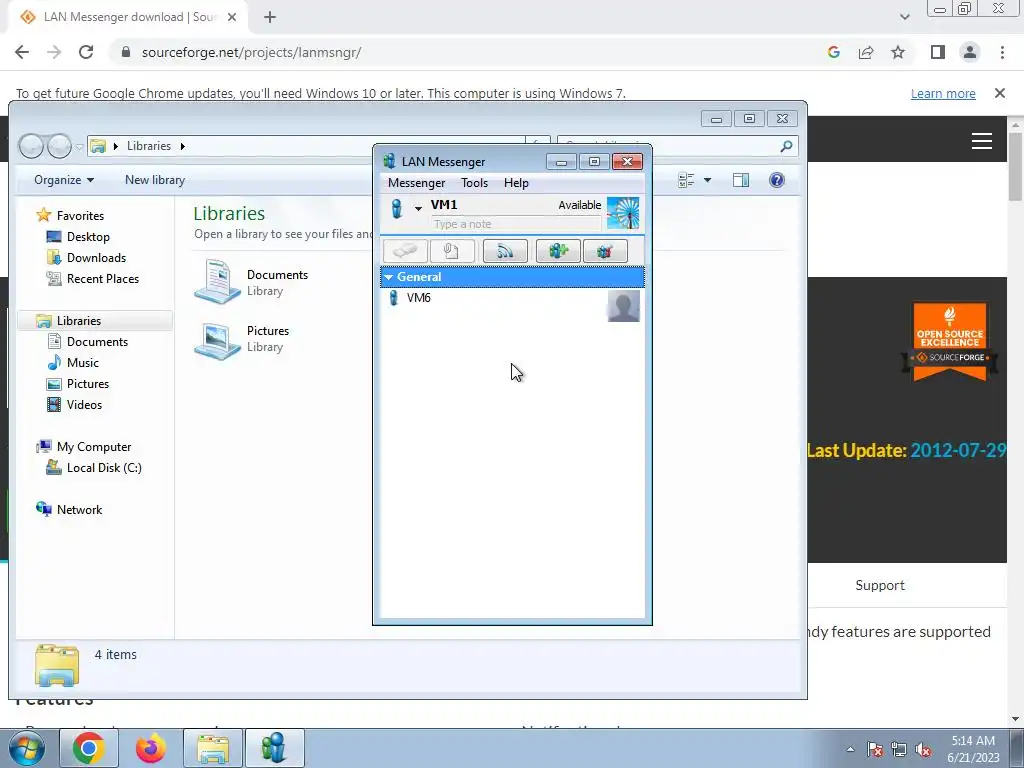Select Pictures under Libraries in navigation pane
The height and width of the screenshot is (768, 1024).
click(88, 383)
